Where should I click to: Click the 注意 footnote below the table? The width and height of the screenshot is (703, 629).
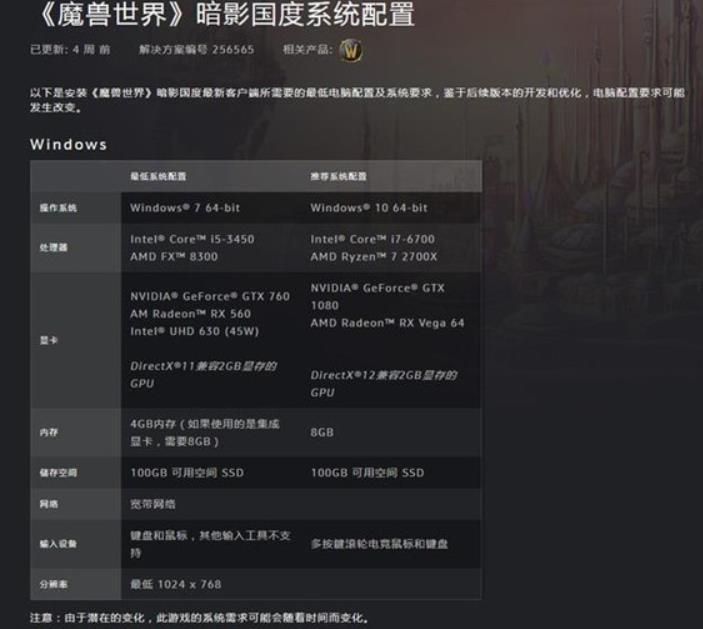pos(200,618)
